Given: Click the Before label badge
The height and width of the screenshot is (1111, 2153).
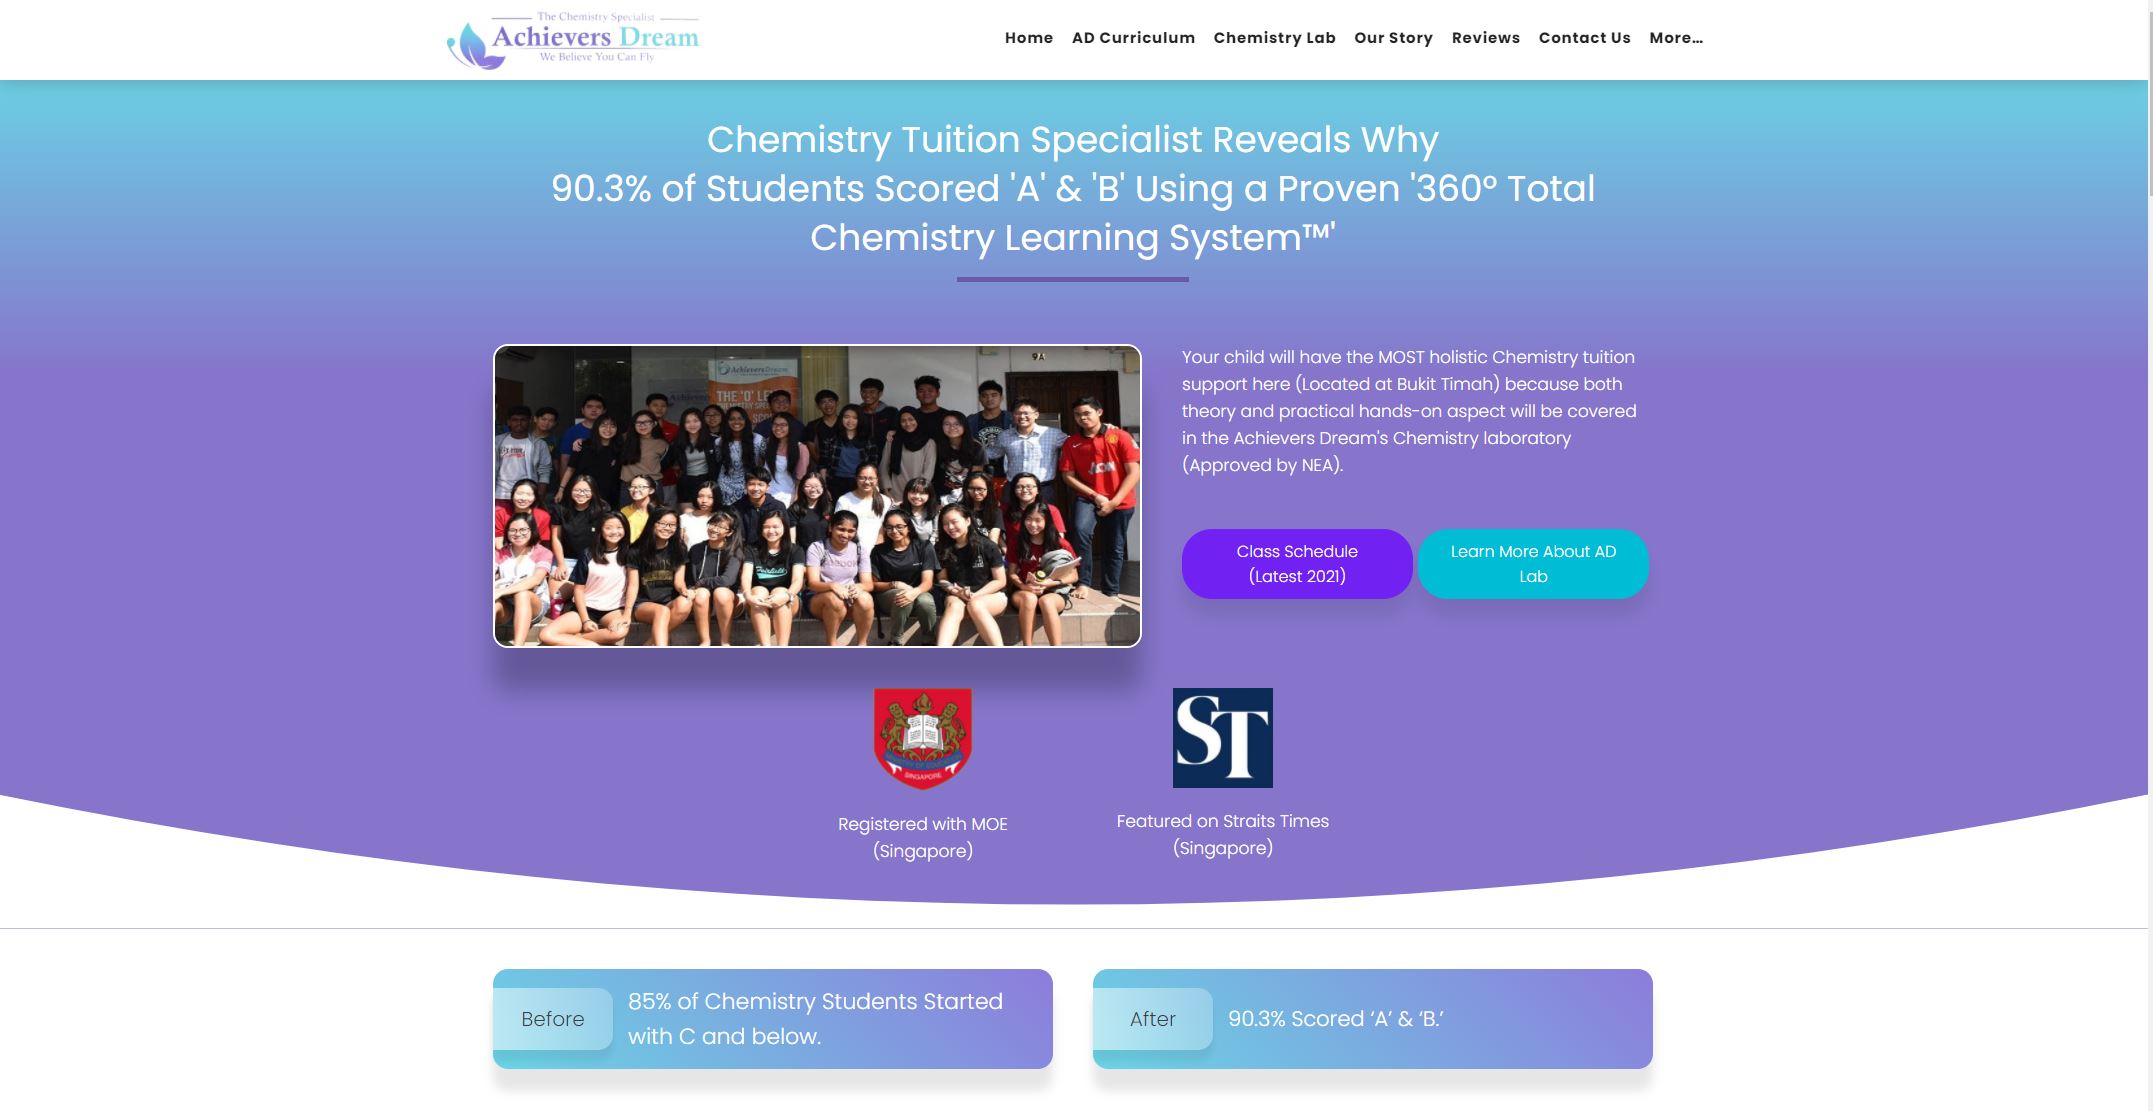Looking at the screenshot, I should (553, 1019).
